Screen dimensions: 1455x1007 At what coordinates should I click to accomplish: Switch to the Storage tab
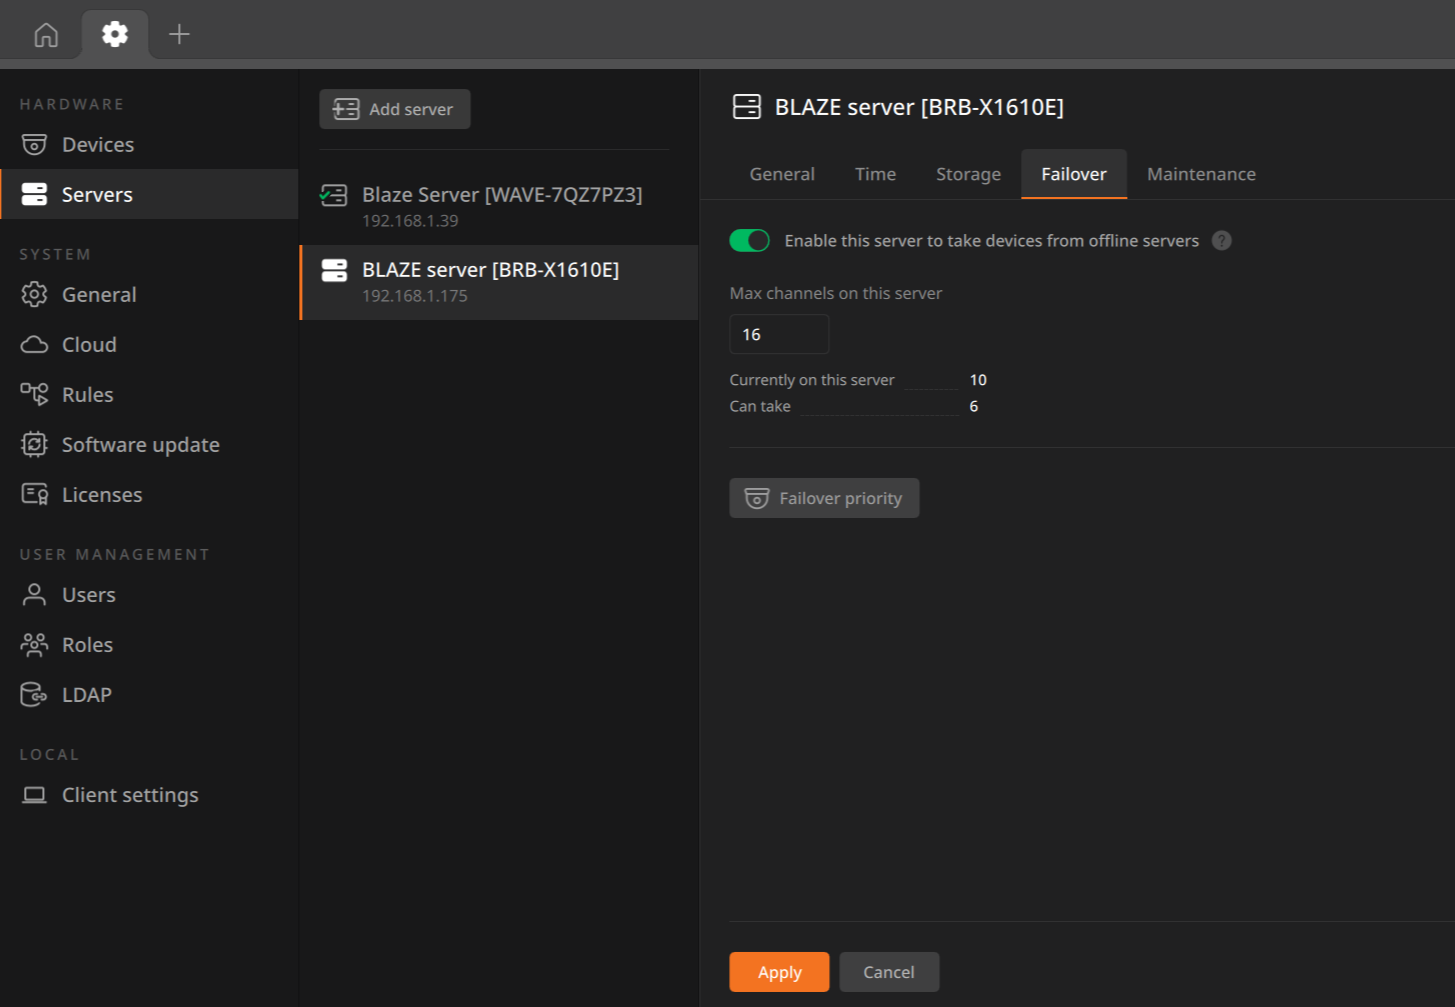[968, 174]
